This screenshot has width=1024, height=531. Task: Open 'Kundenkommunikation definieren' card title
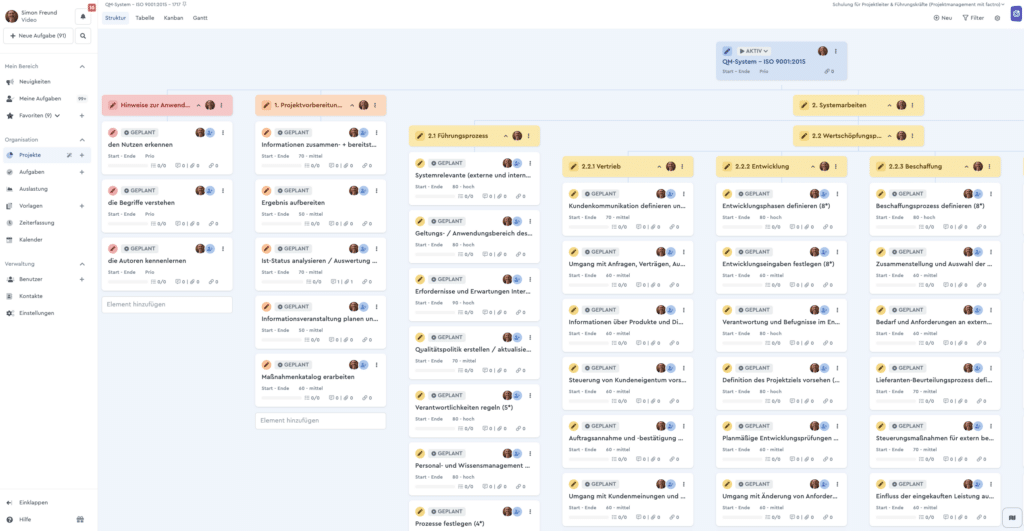[x=627, y=206]
